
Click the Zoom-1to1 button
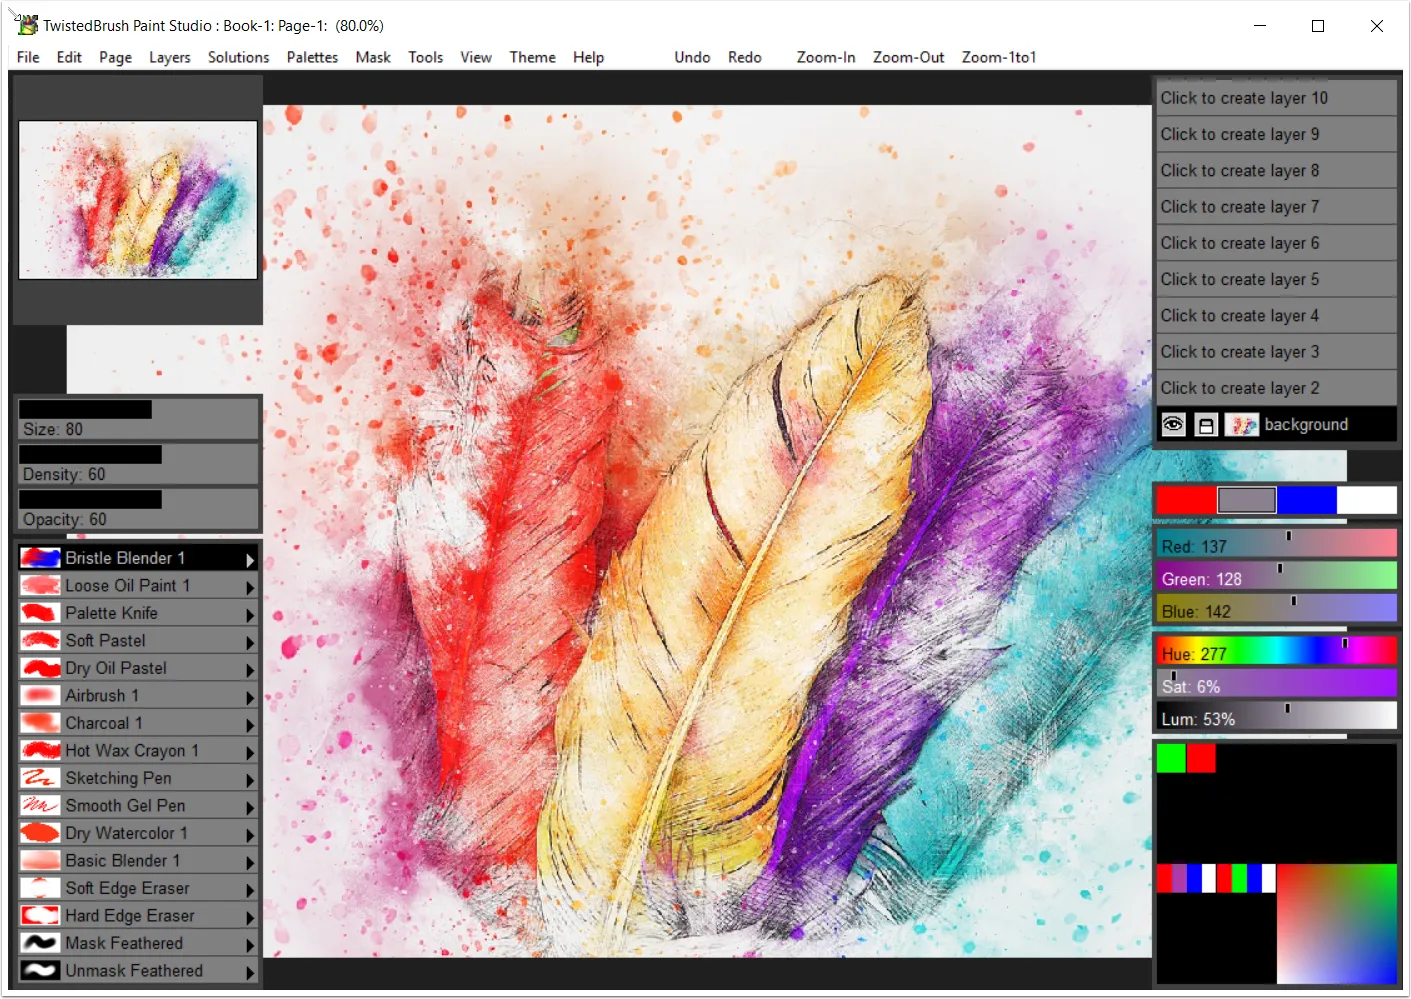coord(997,57)
